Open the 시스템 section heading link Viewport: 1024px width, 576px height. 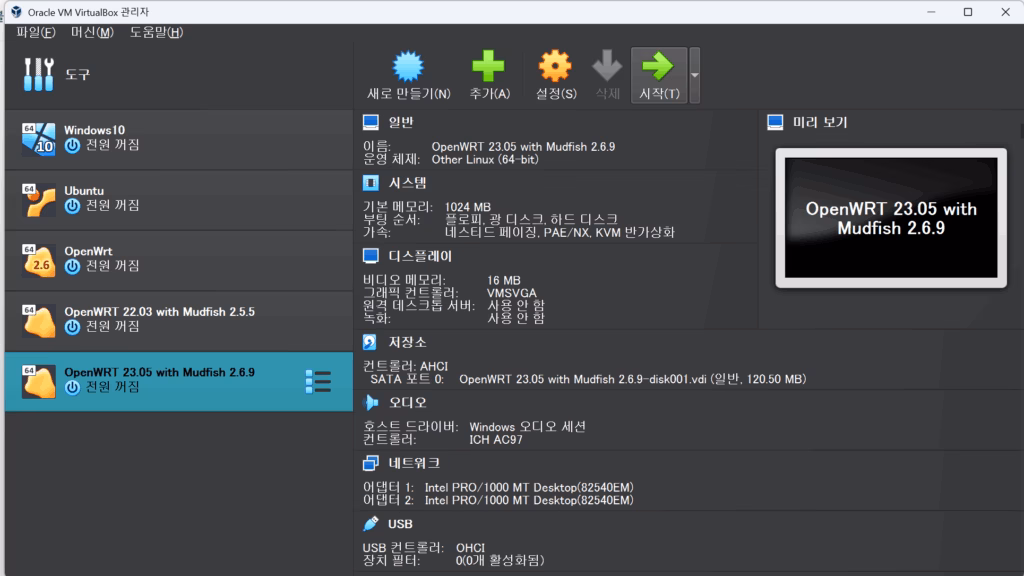[x=408, y=183]
